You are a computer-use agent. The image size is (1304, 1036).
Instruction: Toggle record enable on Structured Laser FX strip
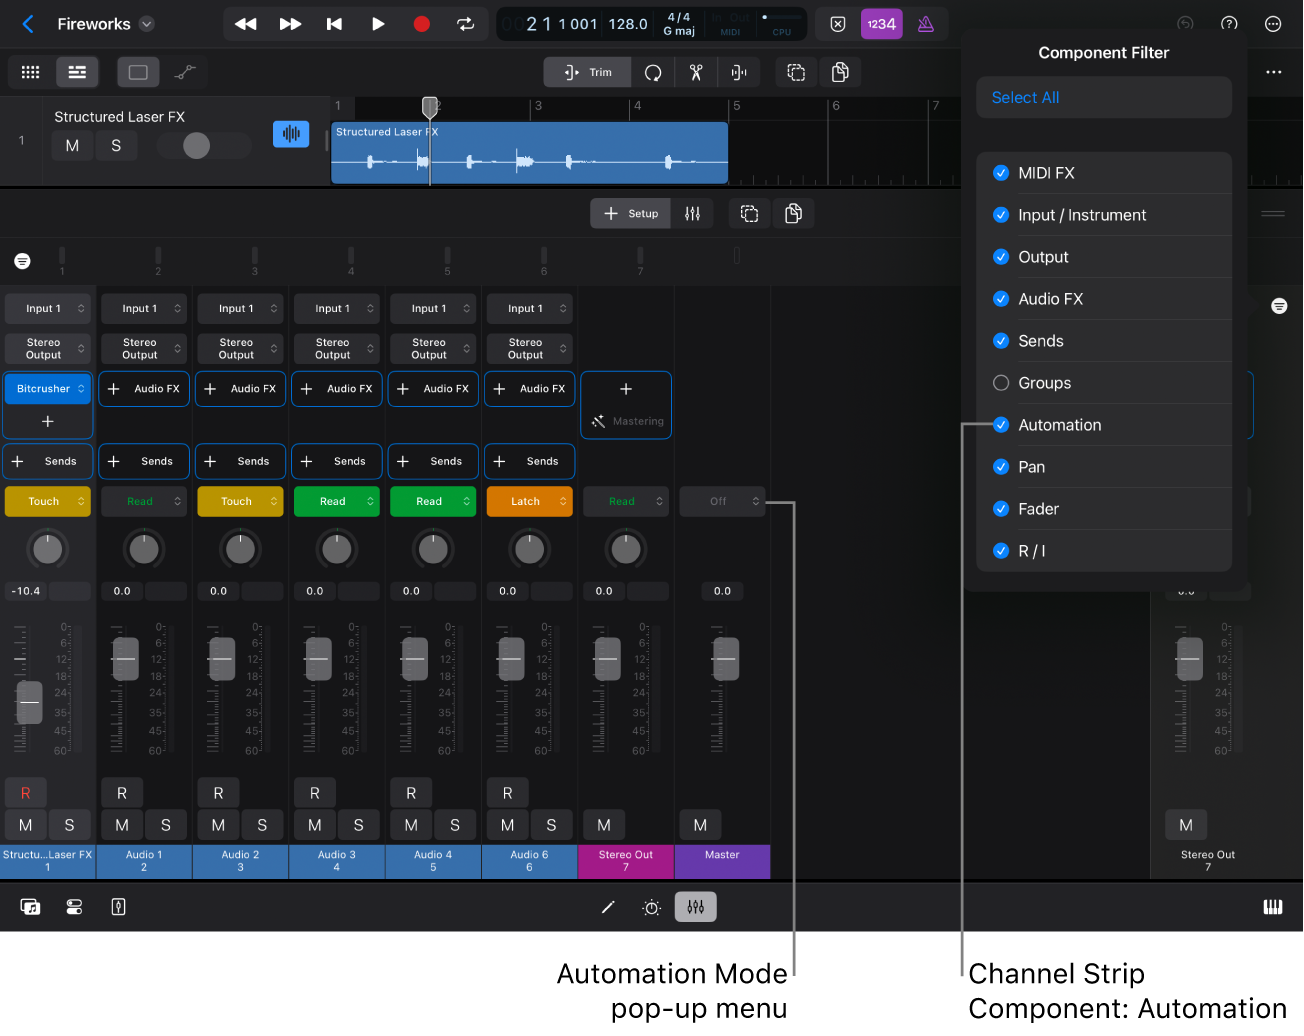(x=26, y=793)
